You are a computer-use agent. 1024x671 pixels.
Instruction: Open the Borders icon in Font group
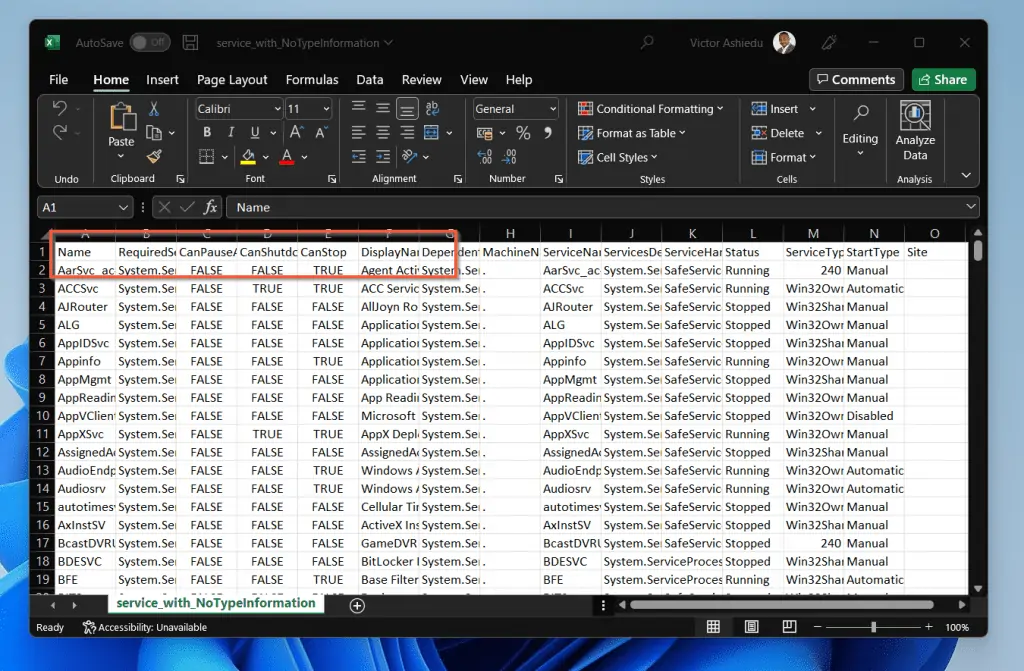206,157
